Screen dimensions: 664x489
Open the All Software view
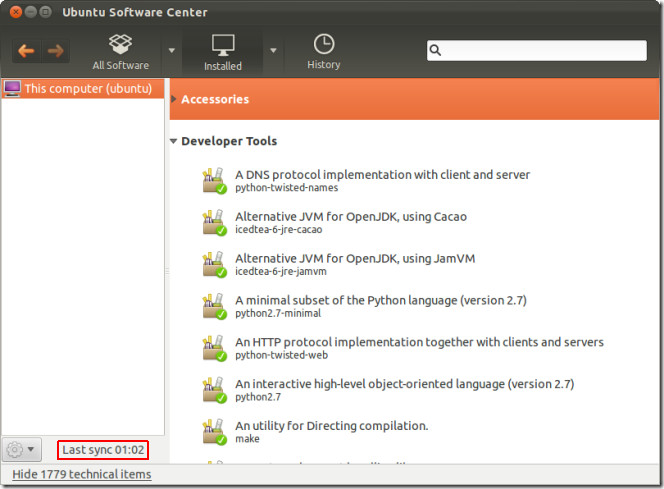click(121, 52)
